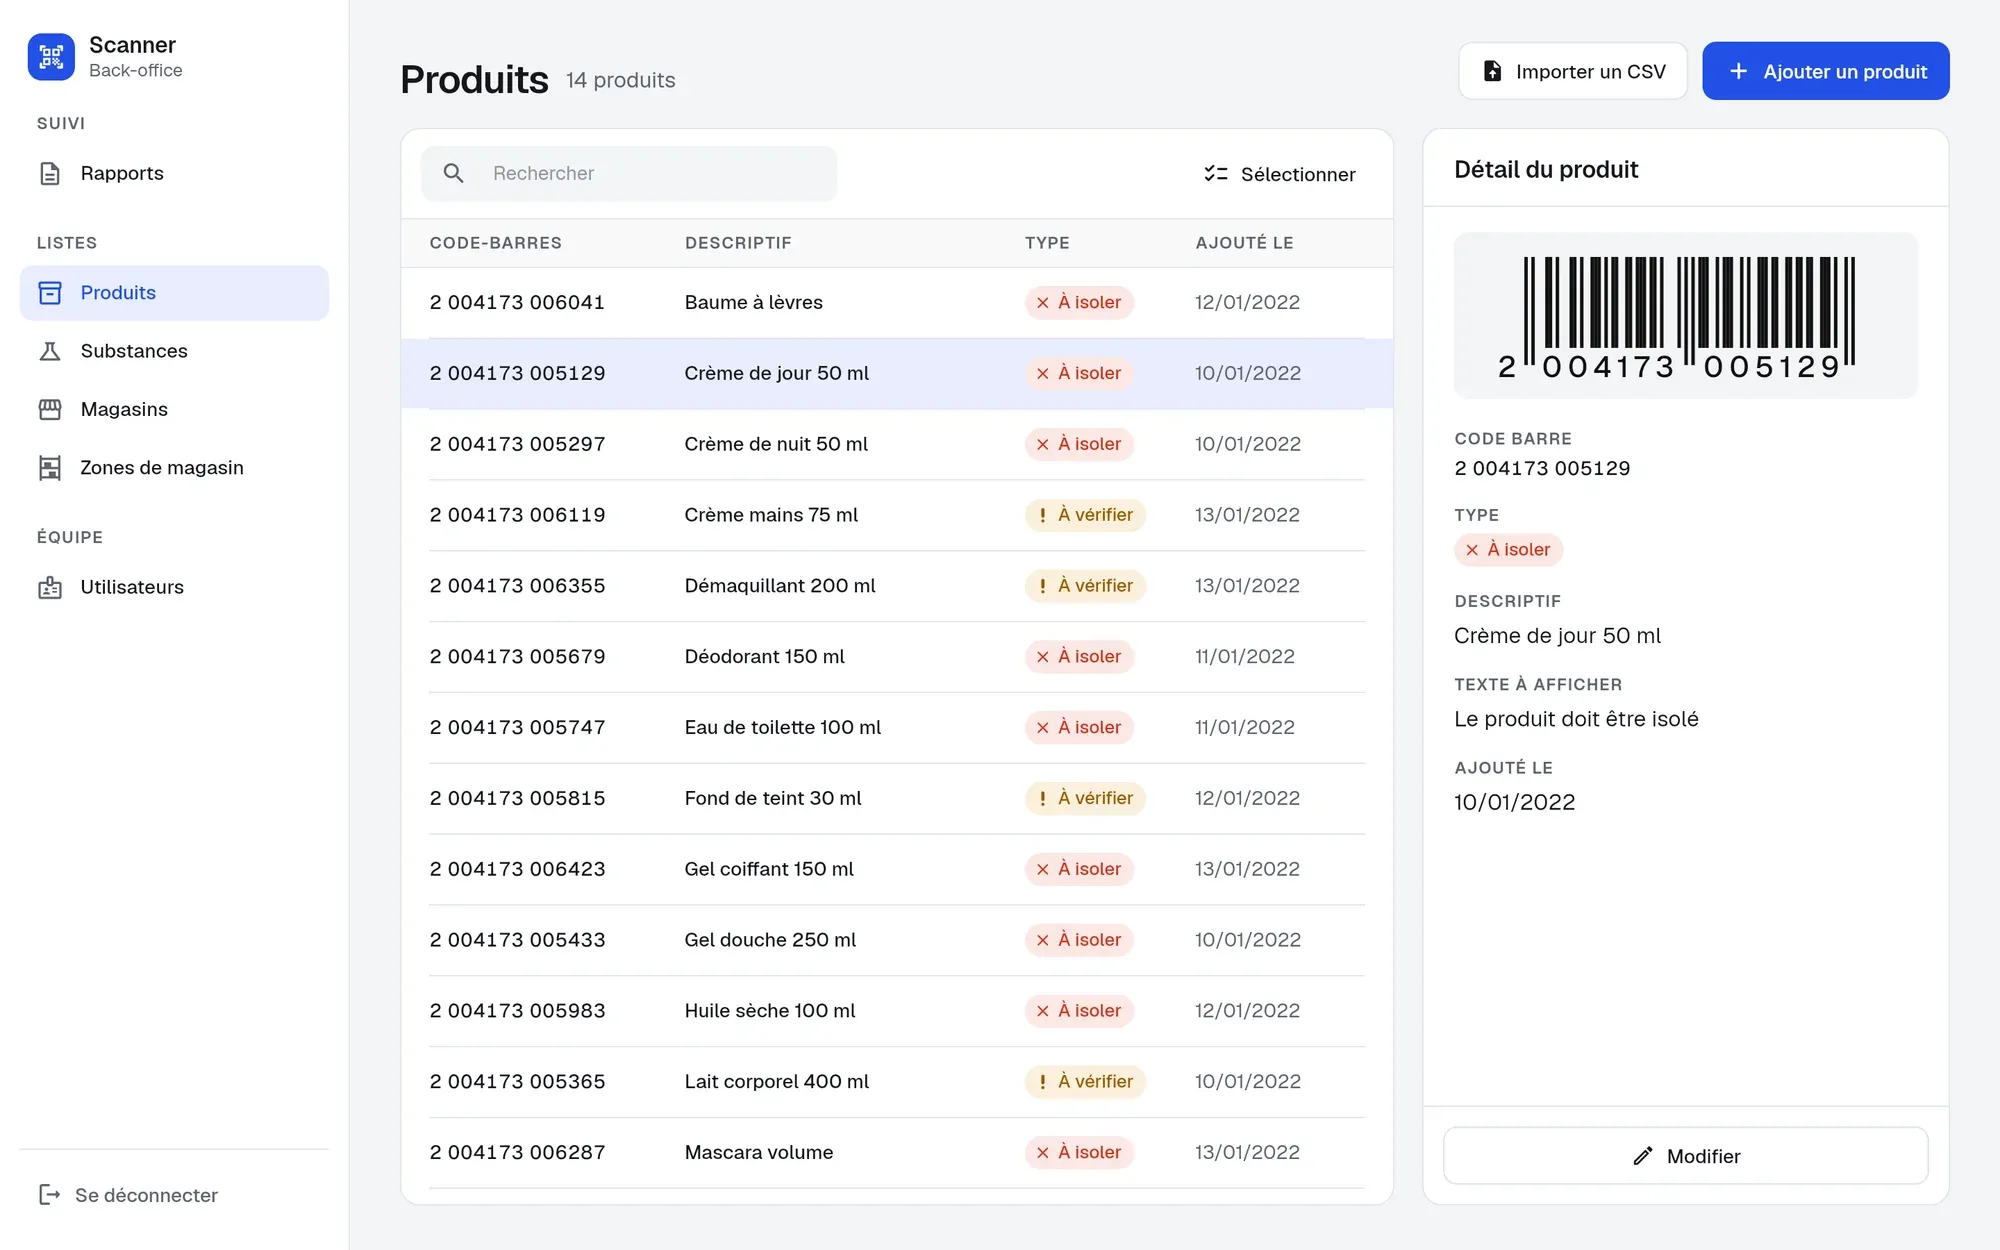2000x1250 pixels.
Task: Go to Magasins section
Action: (174, 409)
